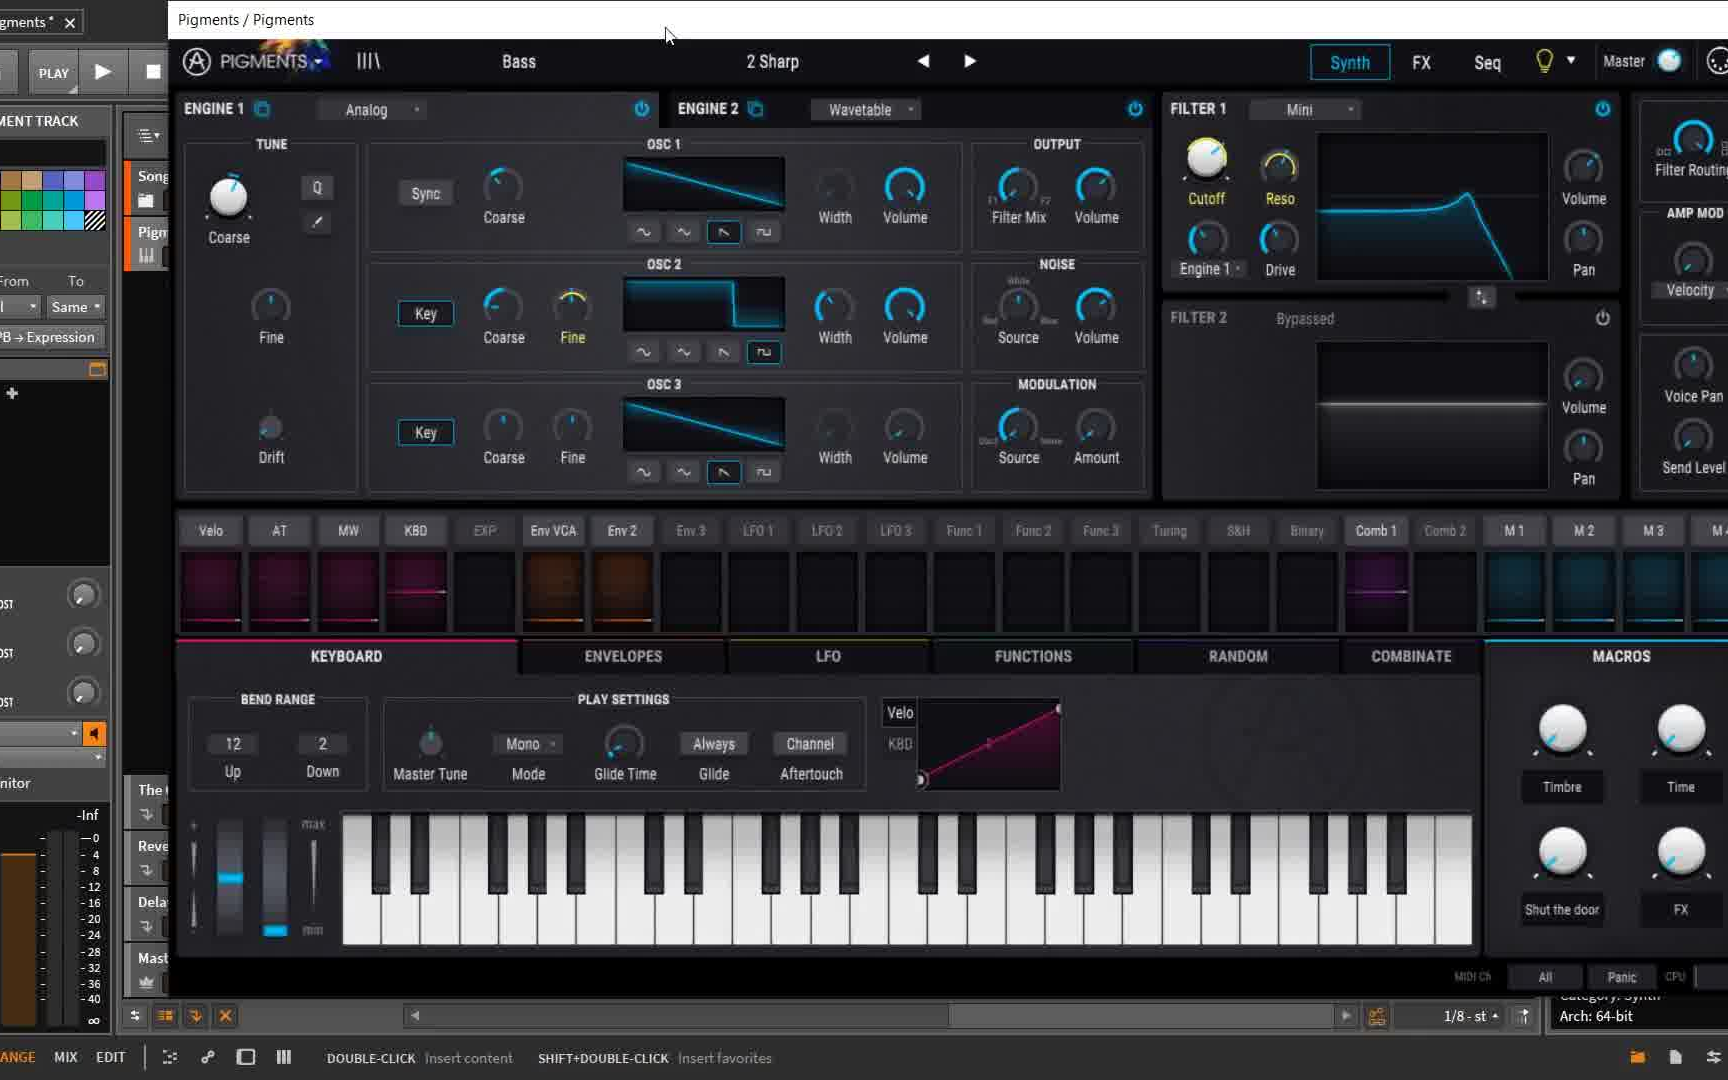1728x1080 pixels.
Task: Select OSC 2 triangle waveform icon
Action: [x=683, y=352]
